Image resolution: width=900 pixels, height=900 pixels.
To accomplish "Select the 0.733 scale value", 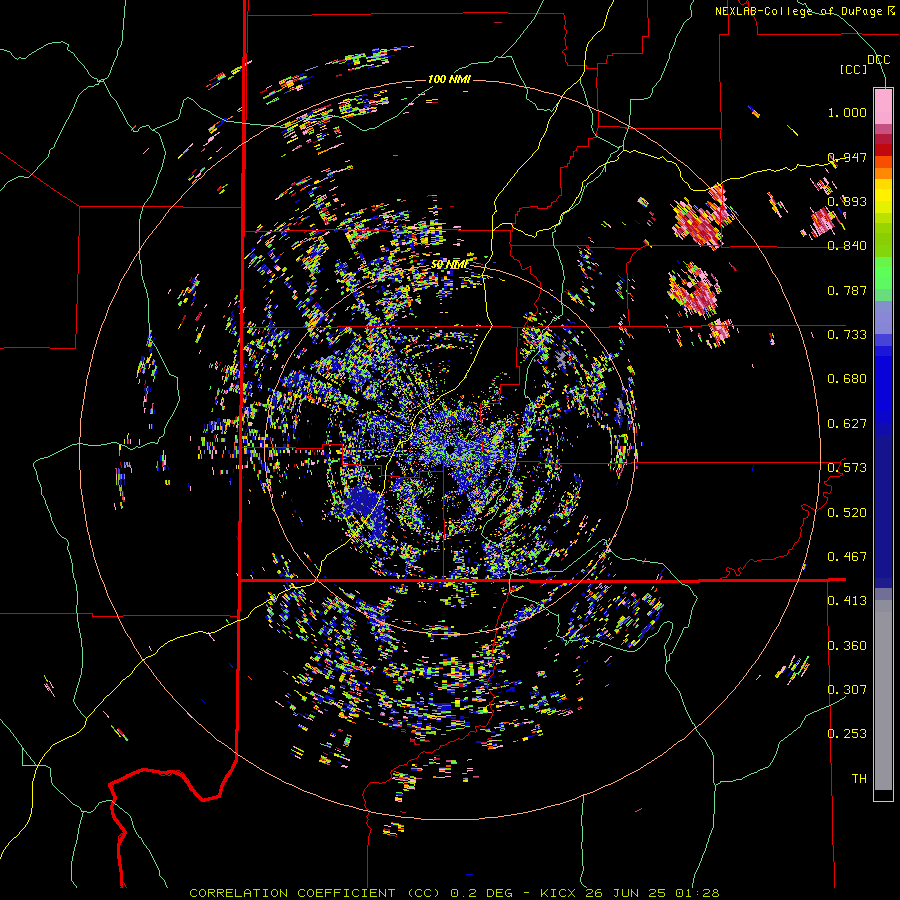I will tap(847, 335).
